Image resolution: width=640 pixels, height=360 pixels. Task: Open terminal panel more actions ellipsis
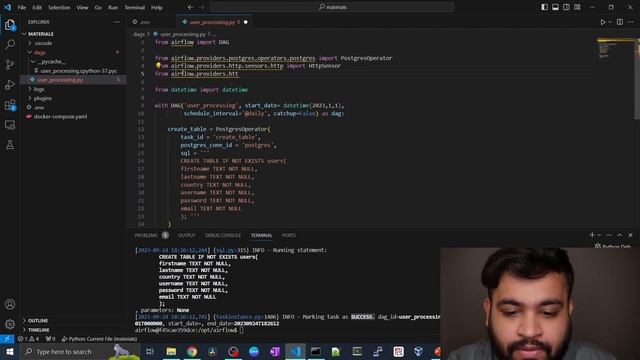coord(609,235)
